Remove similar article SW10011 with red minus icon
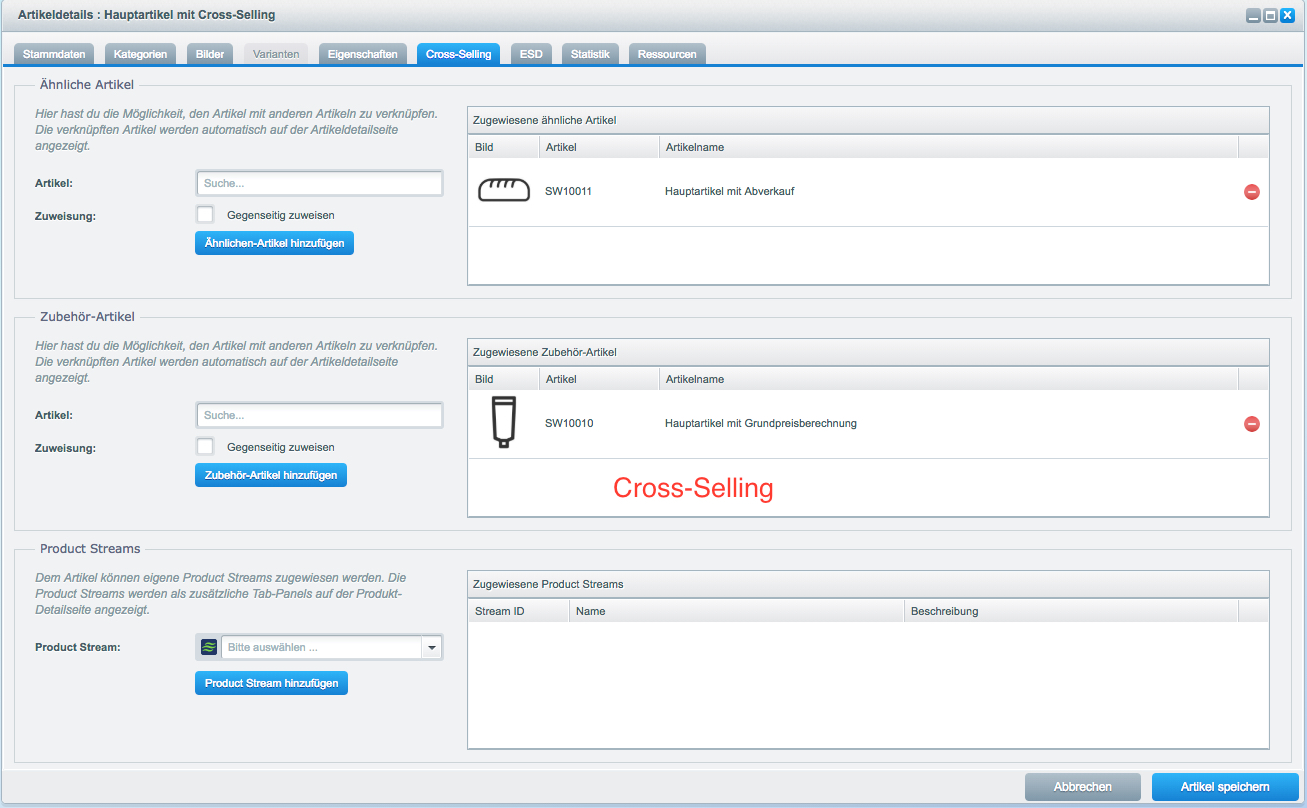This screenshot has height=808, width=1307. [1251, 192]
